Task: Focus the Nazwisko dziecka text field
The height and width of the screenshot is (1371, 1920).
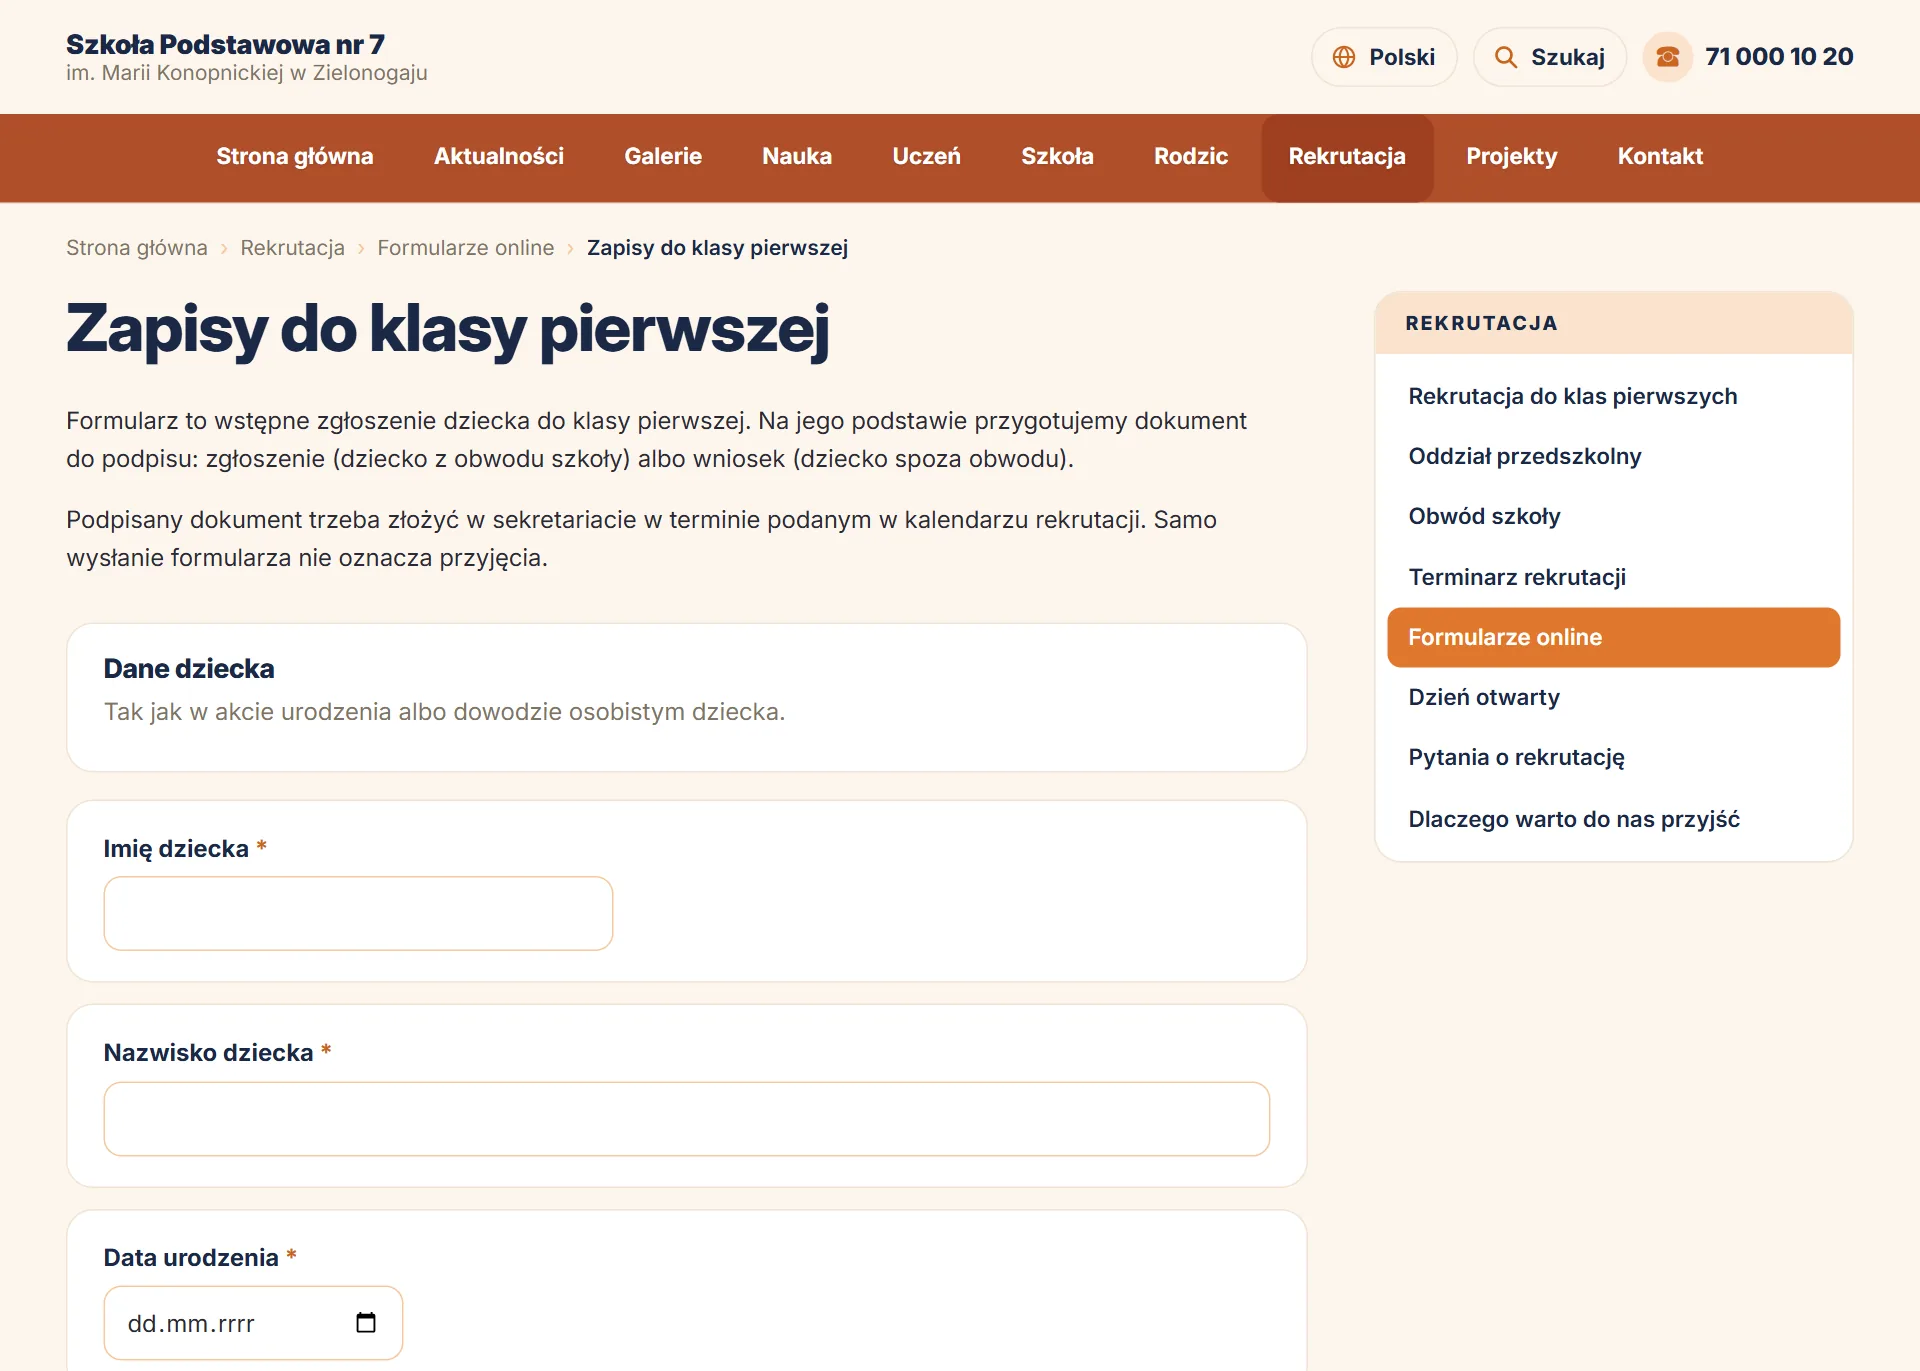Action: (x=687, y=1119)
